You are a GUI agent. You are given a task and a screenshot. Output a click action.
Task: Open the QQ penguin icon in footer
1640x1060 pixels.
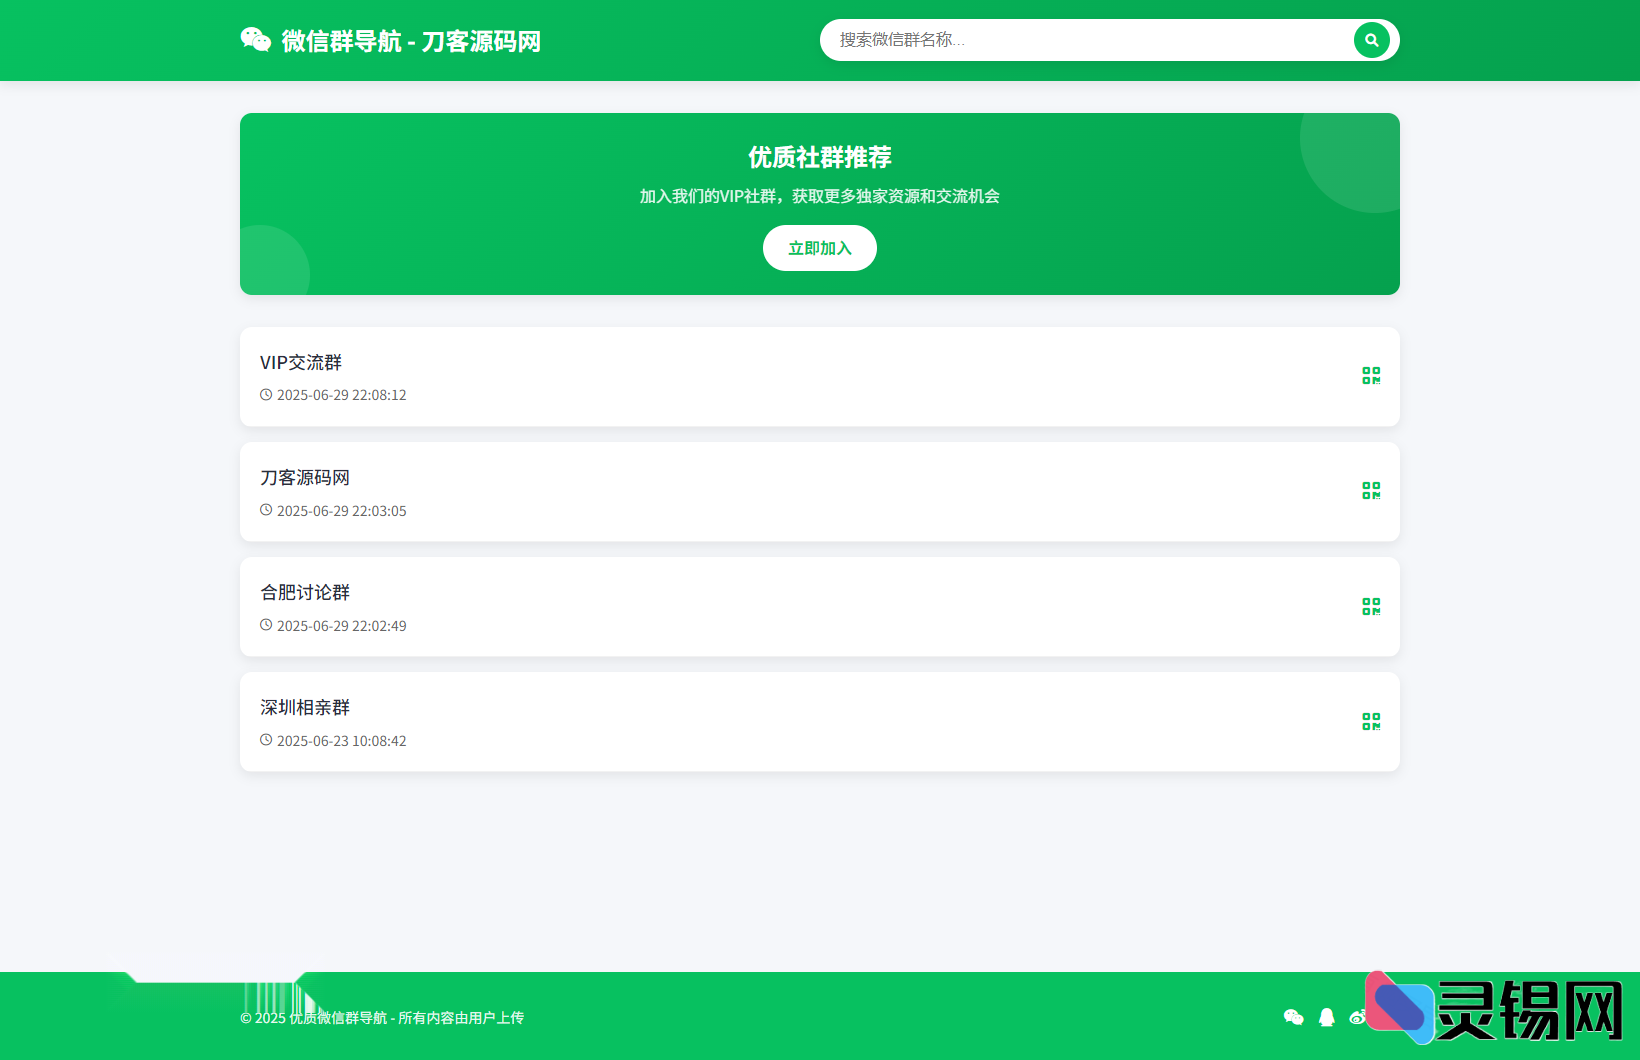[x=1326, y=1017]
